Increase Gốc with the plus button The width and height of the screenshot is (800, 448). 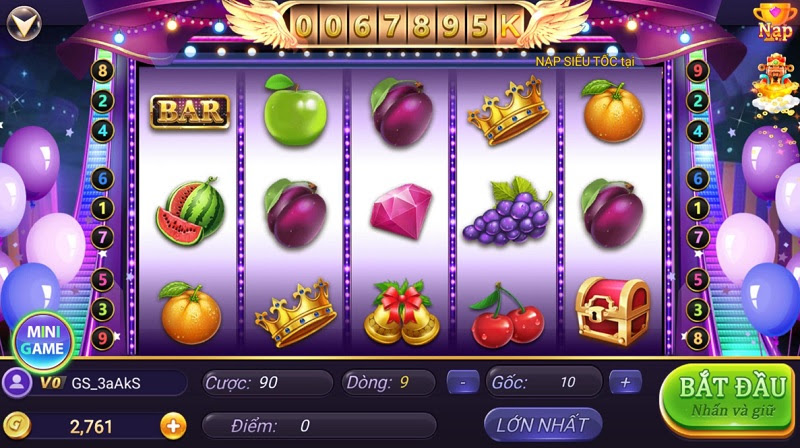pos(625,382)
